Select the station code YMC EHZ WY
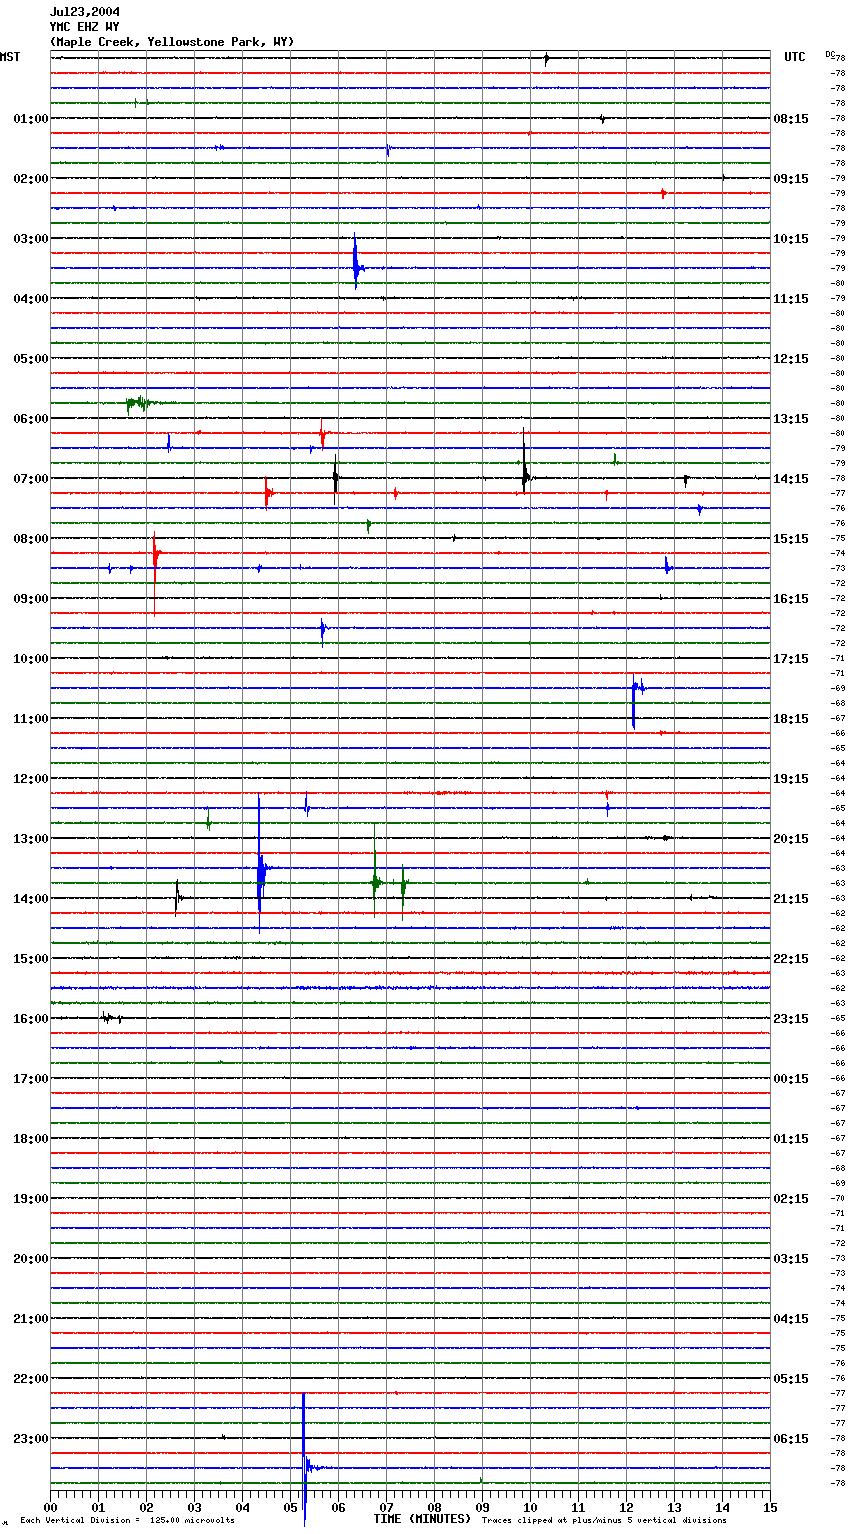Viewport: 850px width, 1534px height. point(84,27)
